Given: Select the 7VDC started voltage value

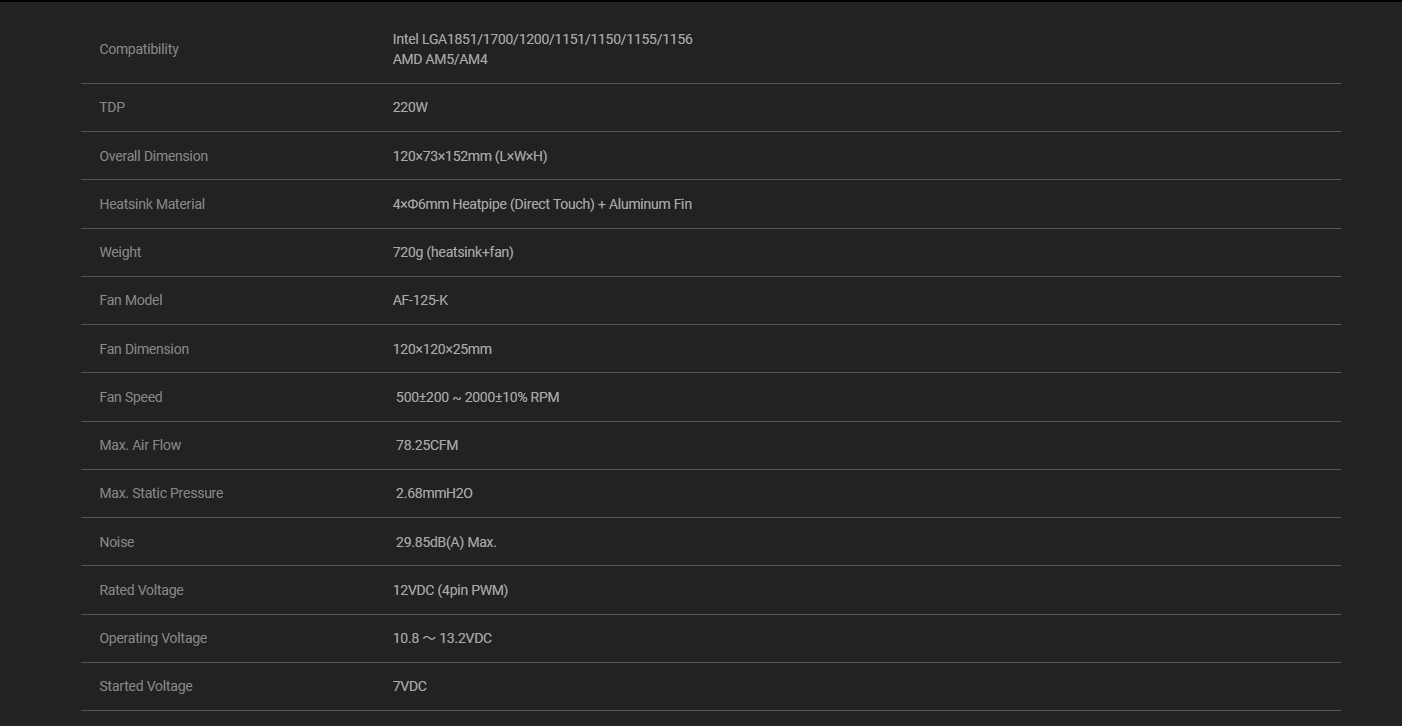Looking at the screenshot, I should tap(410, 686).
